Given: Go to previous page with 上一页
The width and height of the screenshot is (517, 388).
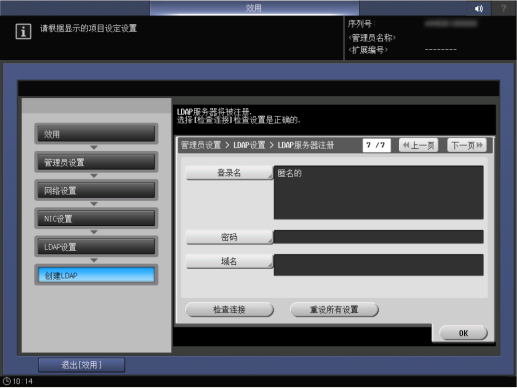Looking at the screenshot, I should 419,145.
